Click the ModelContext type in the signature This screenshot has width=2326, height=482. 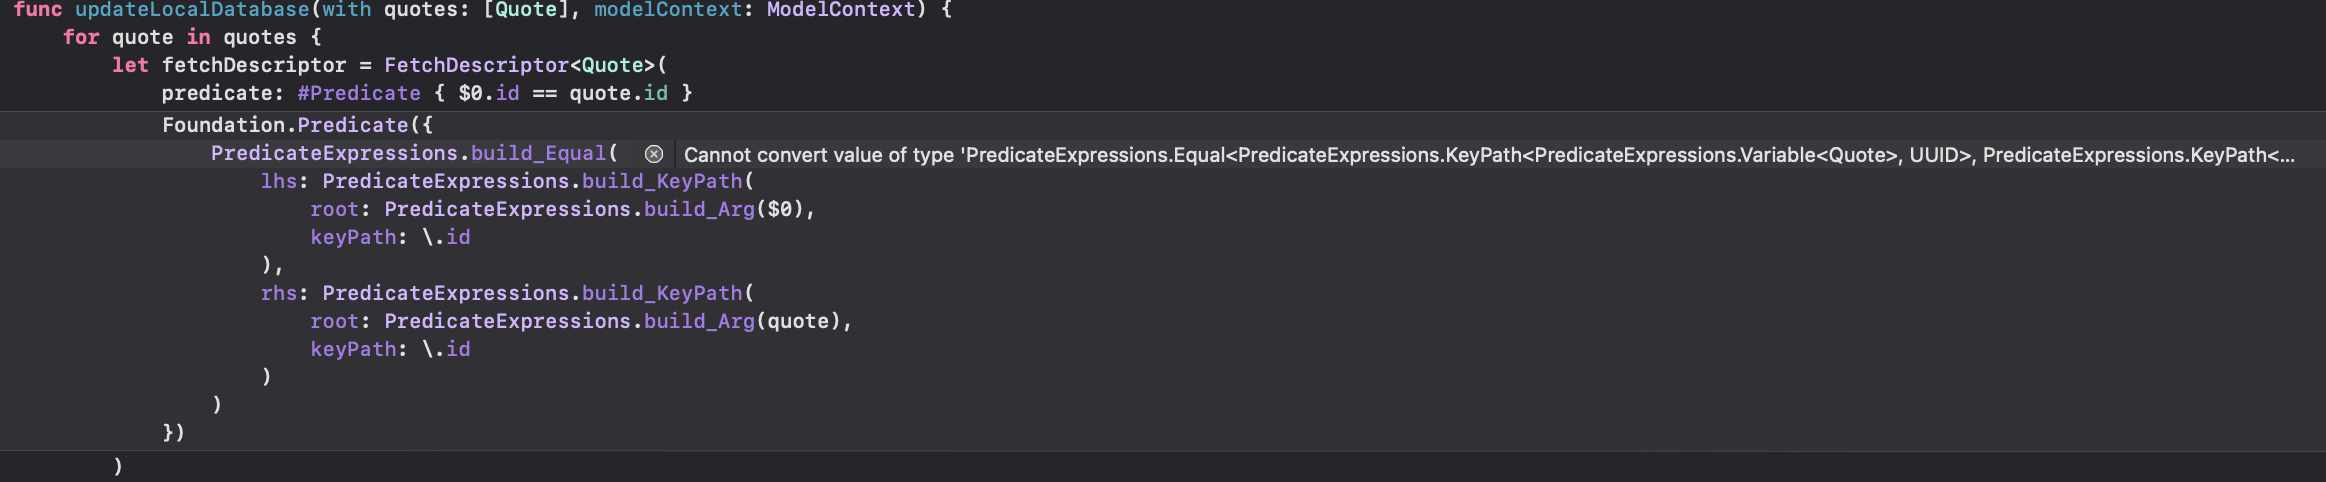click(x=840, y=10)
